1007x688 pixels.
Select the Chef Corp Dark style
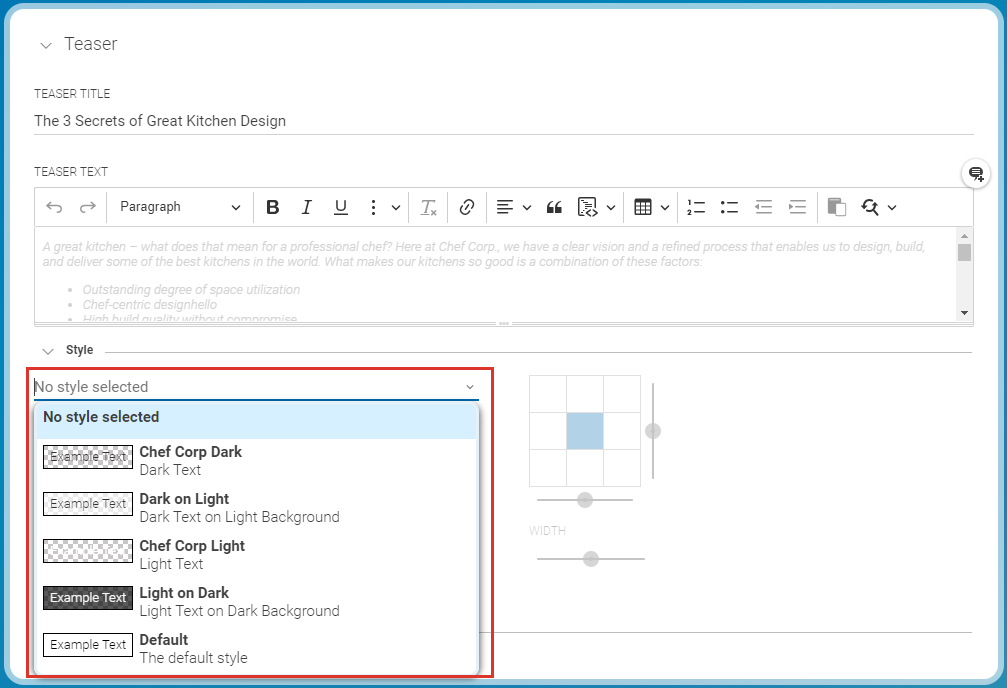[190, 460]
